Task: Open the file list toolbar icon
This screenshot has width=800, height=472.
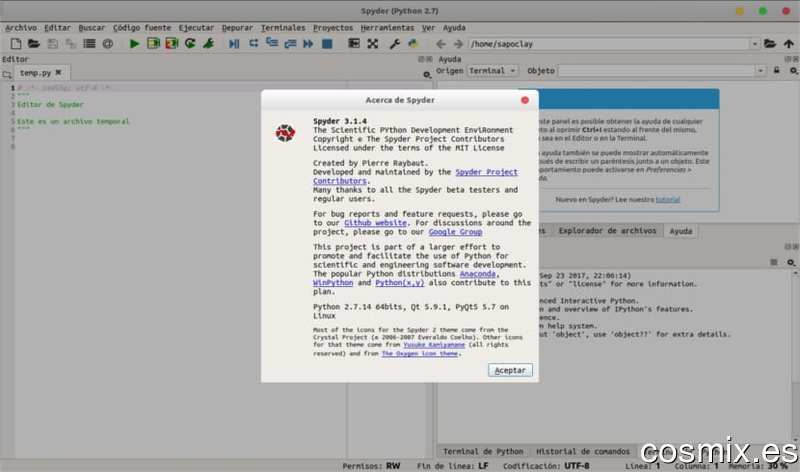Action: (x=89, y=44)
